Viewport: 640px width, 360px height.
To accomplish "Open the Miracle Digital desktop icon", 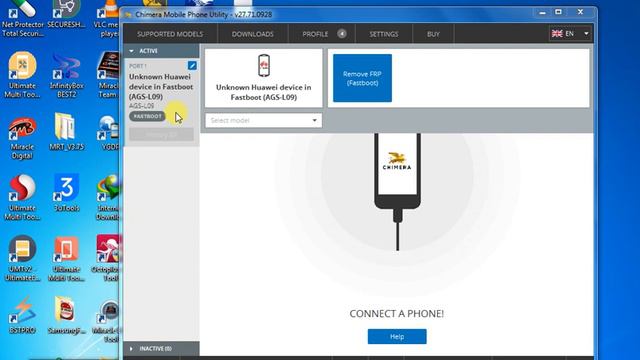I will (22, 137).
